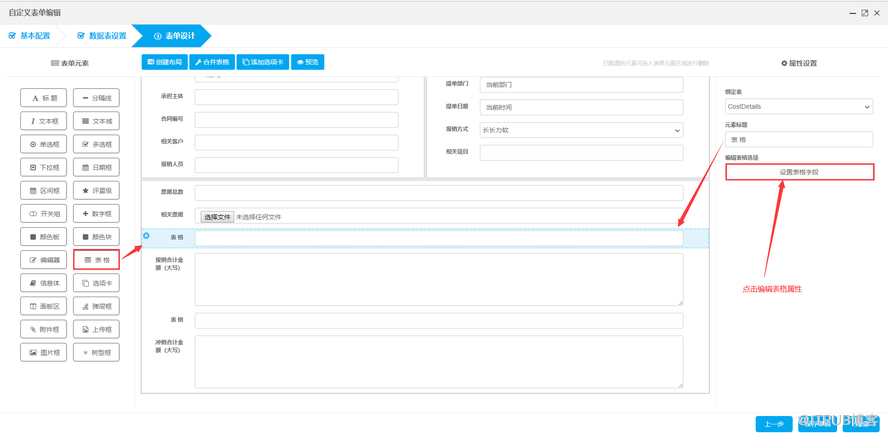
Task: Open the CostDetails bound table dropdown
Action: (798, 107)
